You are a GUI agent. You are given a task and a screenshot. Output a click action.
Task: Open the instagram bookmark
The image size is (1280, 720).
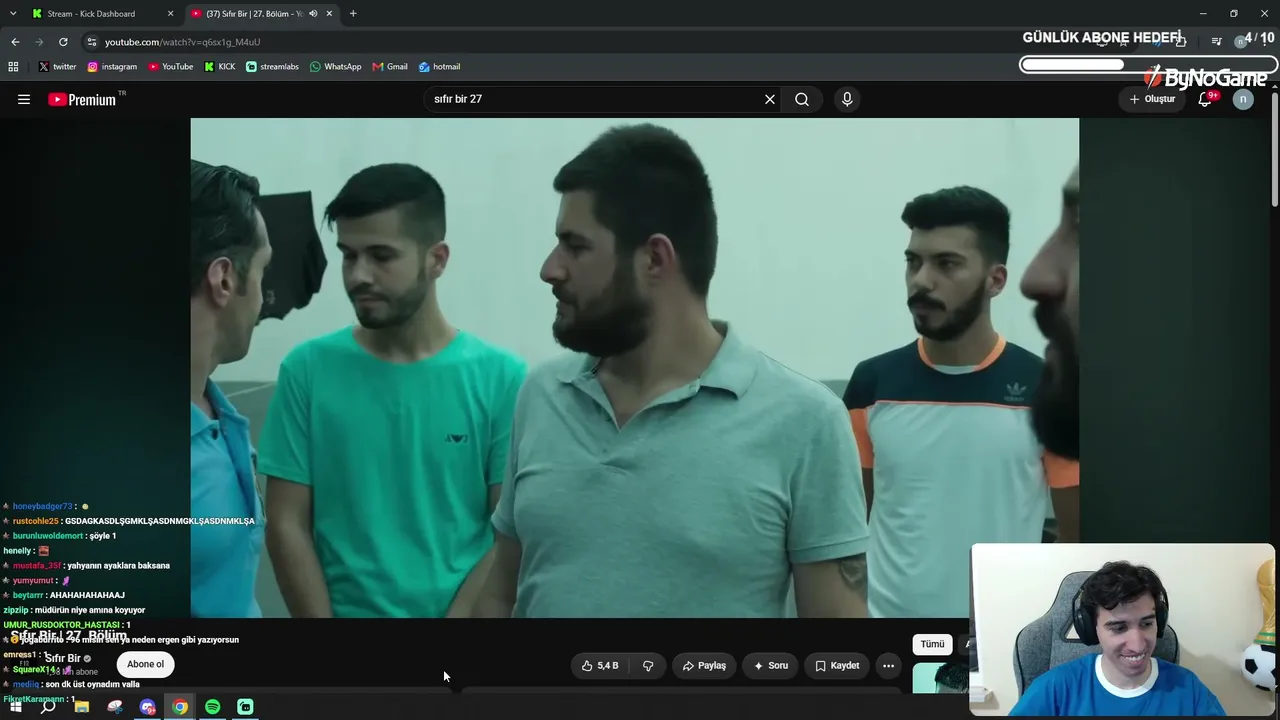coord(112,67)
